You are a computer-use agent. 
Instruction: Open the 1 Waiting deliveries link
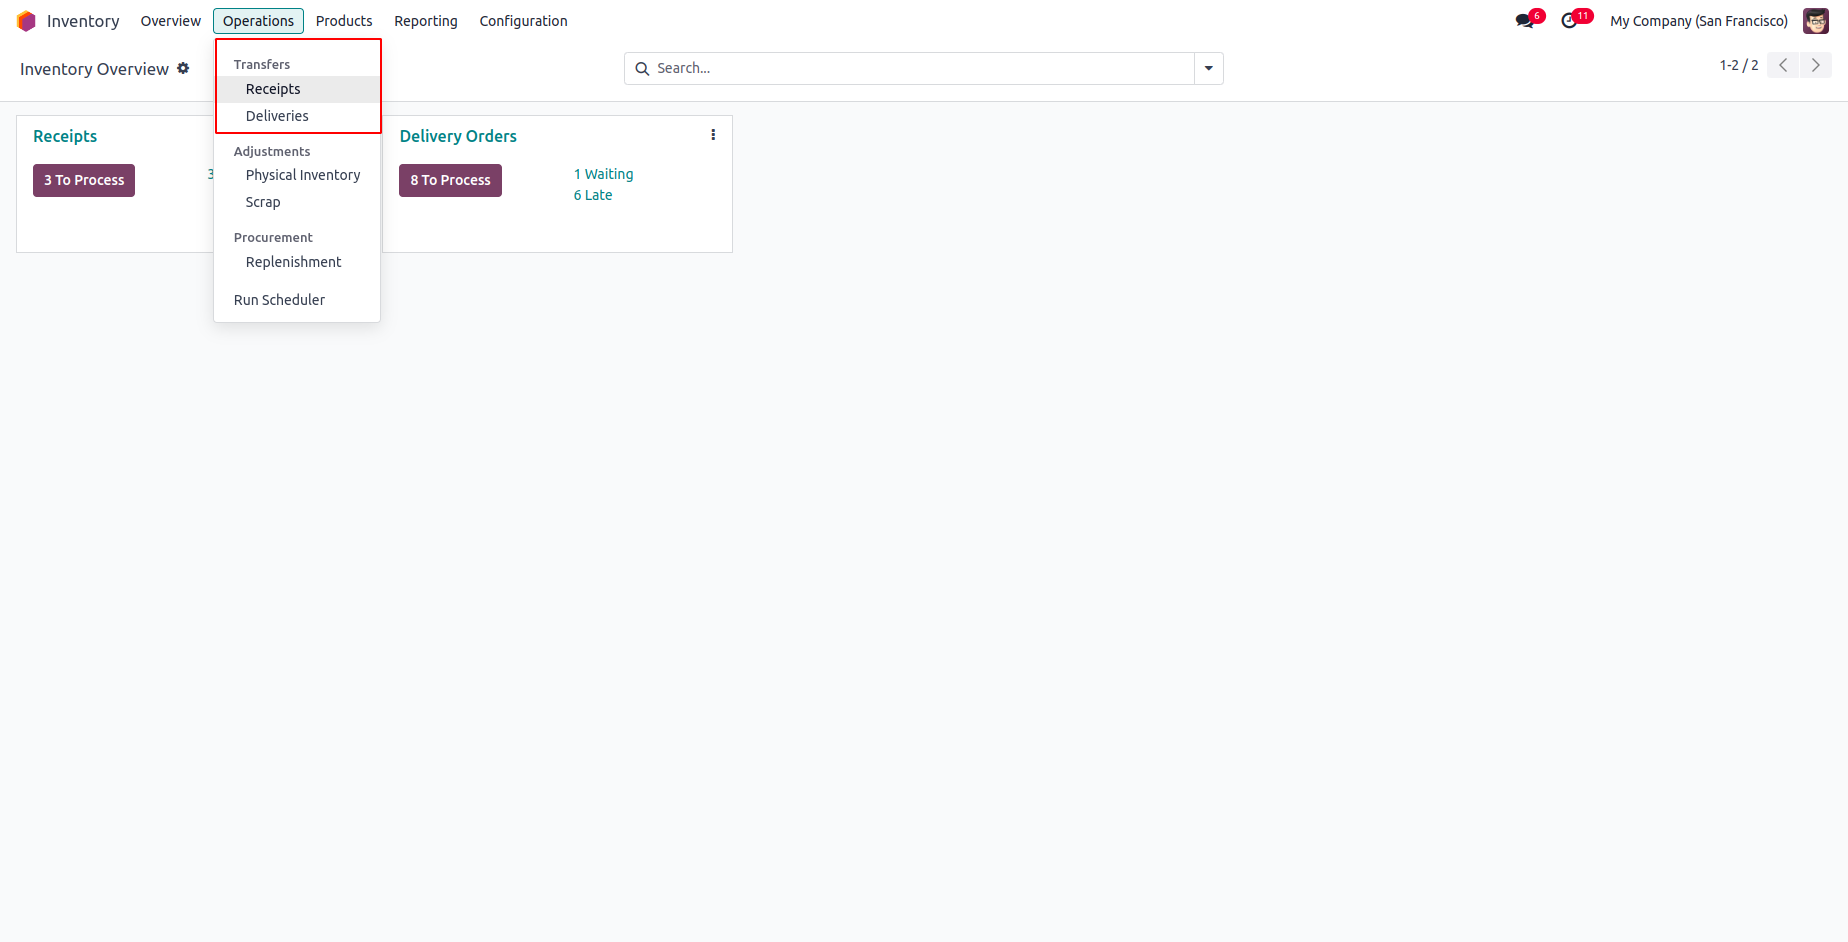click(603, 174)
